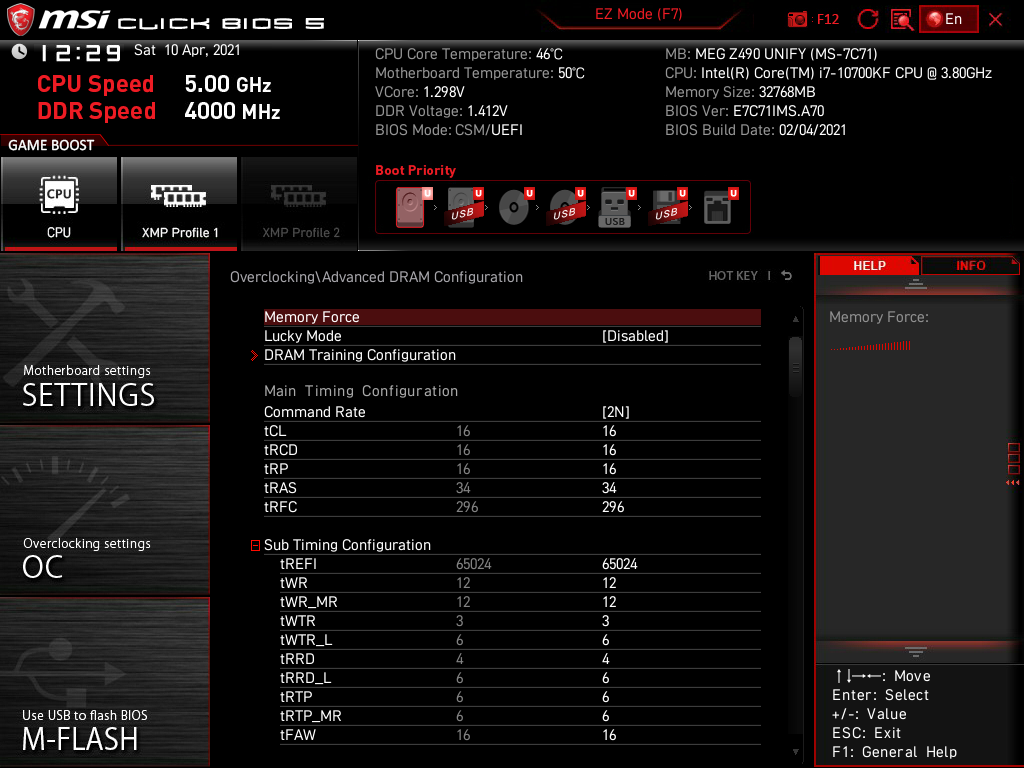Select the Main Timing Configuration heading

click(360, 391)
